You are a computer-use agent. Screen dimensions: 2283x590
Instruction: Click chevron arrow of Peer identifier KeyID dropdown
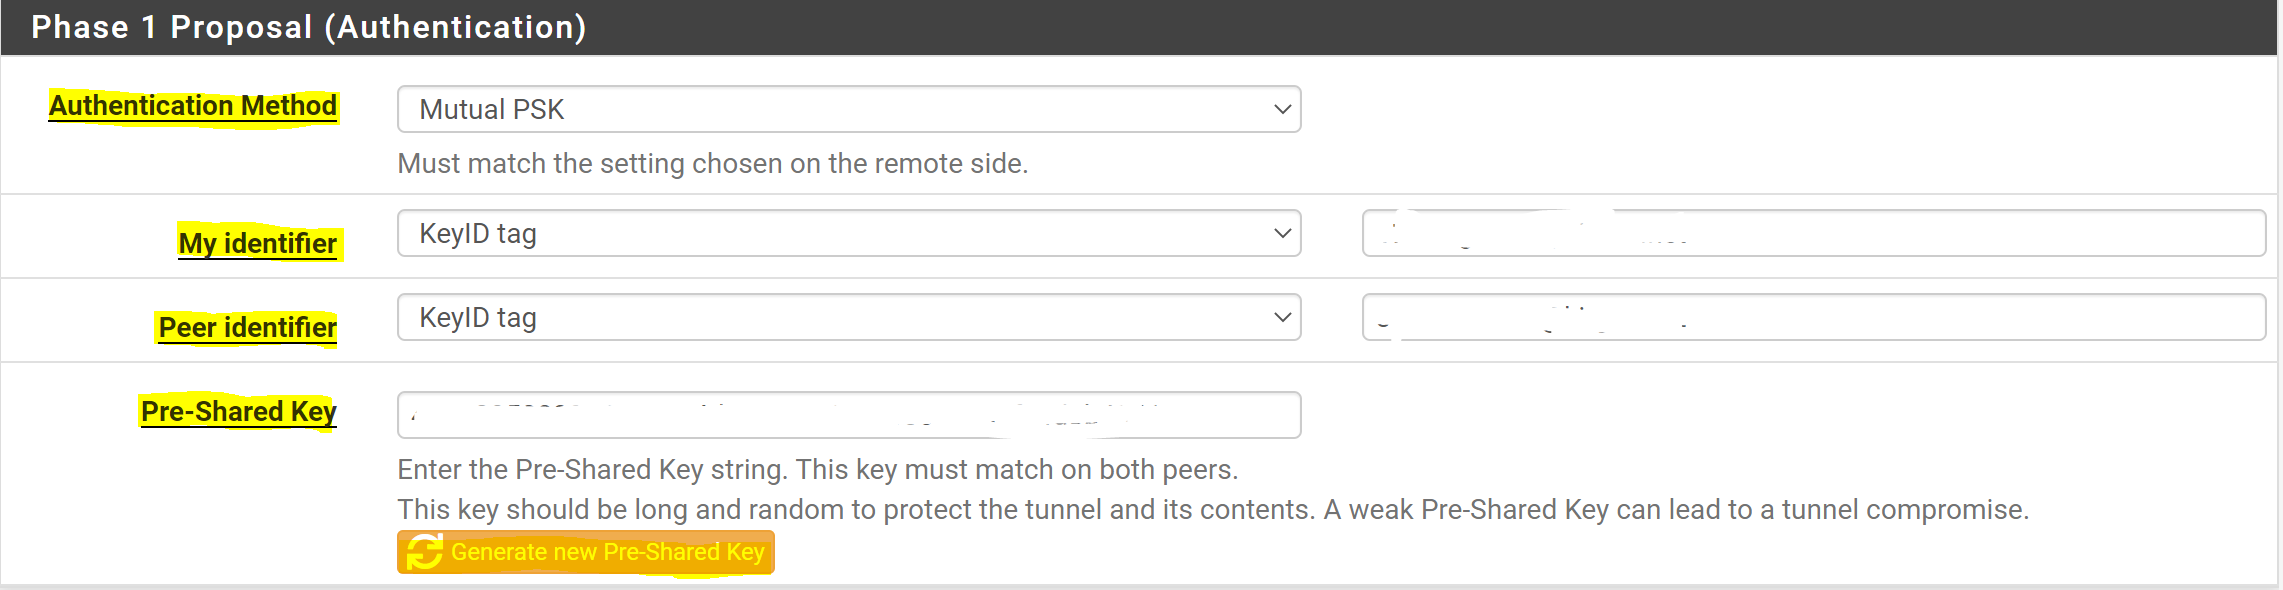1282,317
